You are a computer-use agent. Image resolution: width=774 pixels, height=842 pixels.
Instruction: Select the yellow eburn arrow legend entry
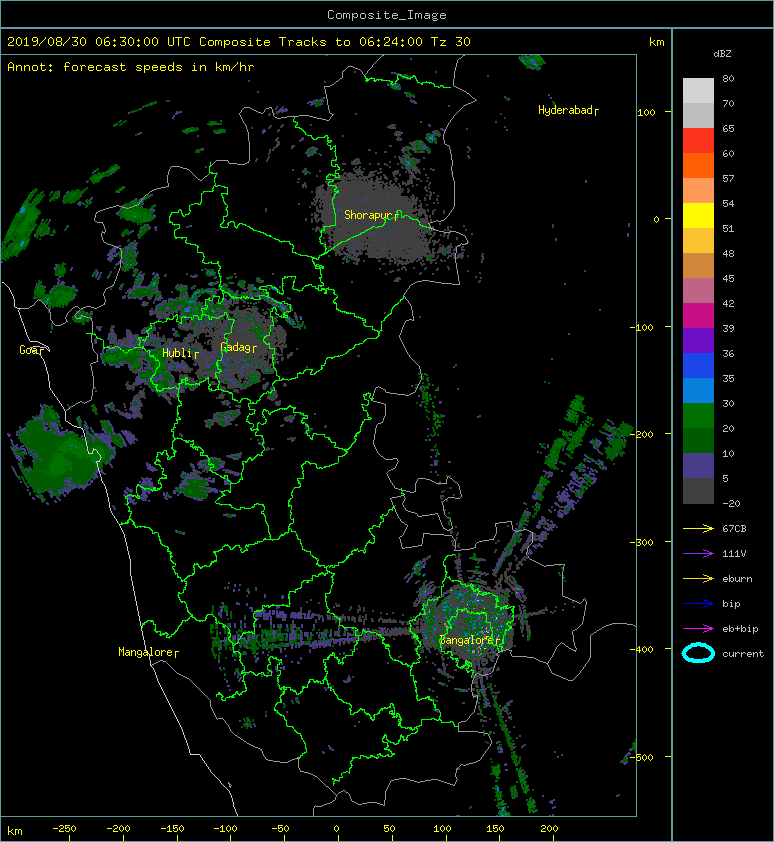click(x=698, y=578)
